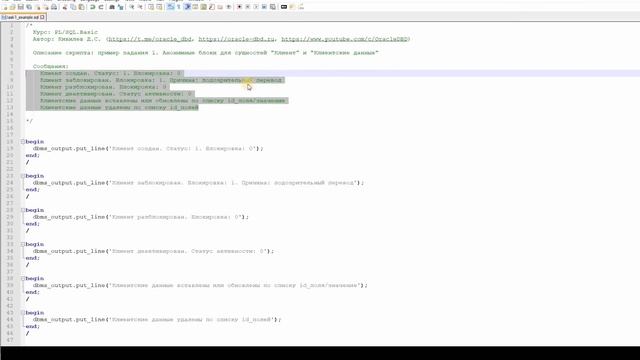Close the .sql file tab with its X

pyautogui.click(x=42, y=17)
